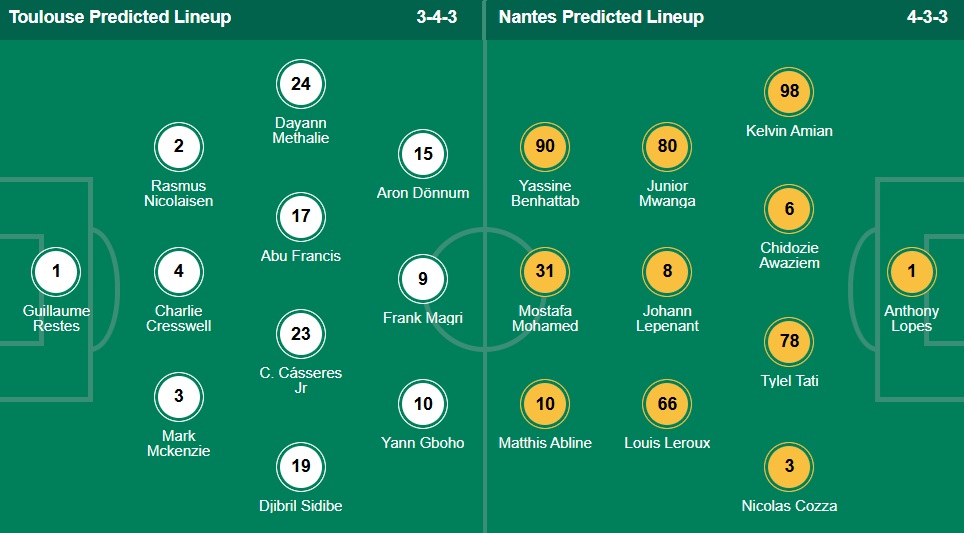Select Tylel Tati's number 78 badge

click(x=789, y=341)
